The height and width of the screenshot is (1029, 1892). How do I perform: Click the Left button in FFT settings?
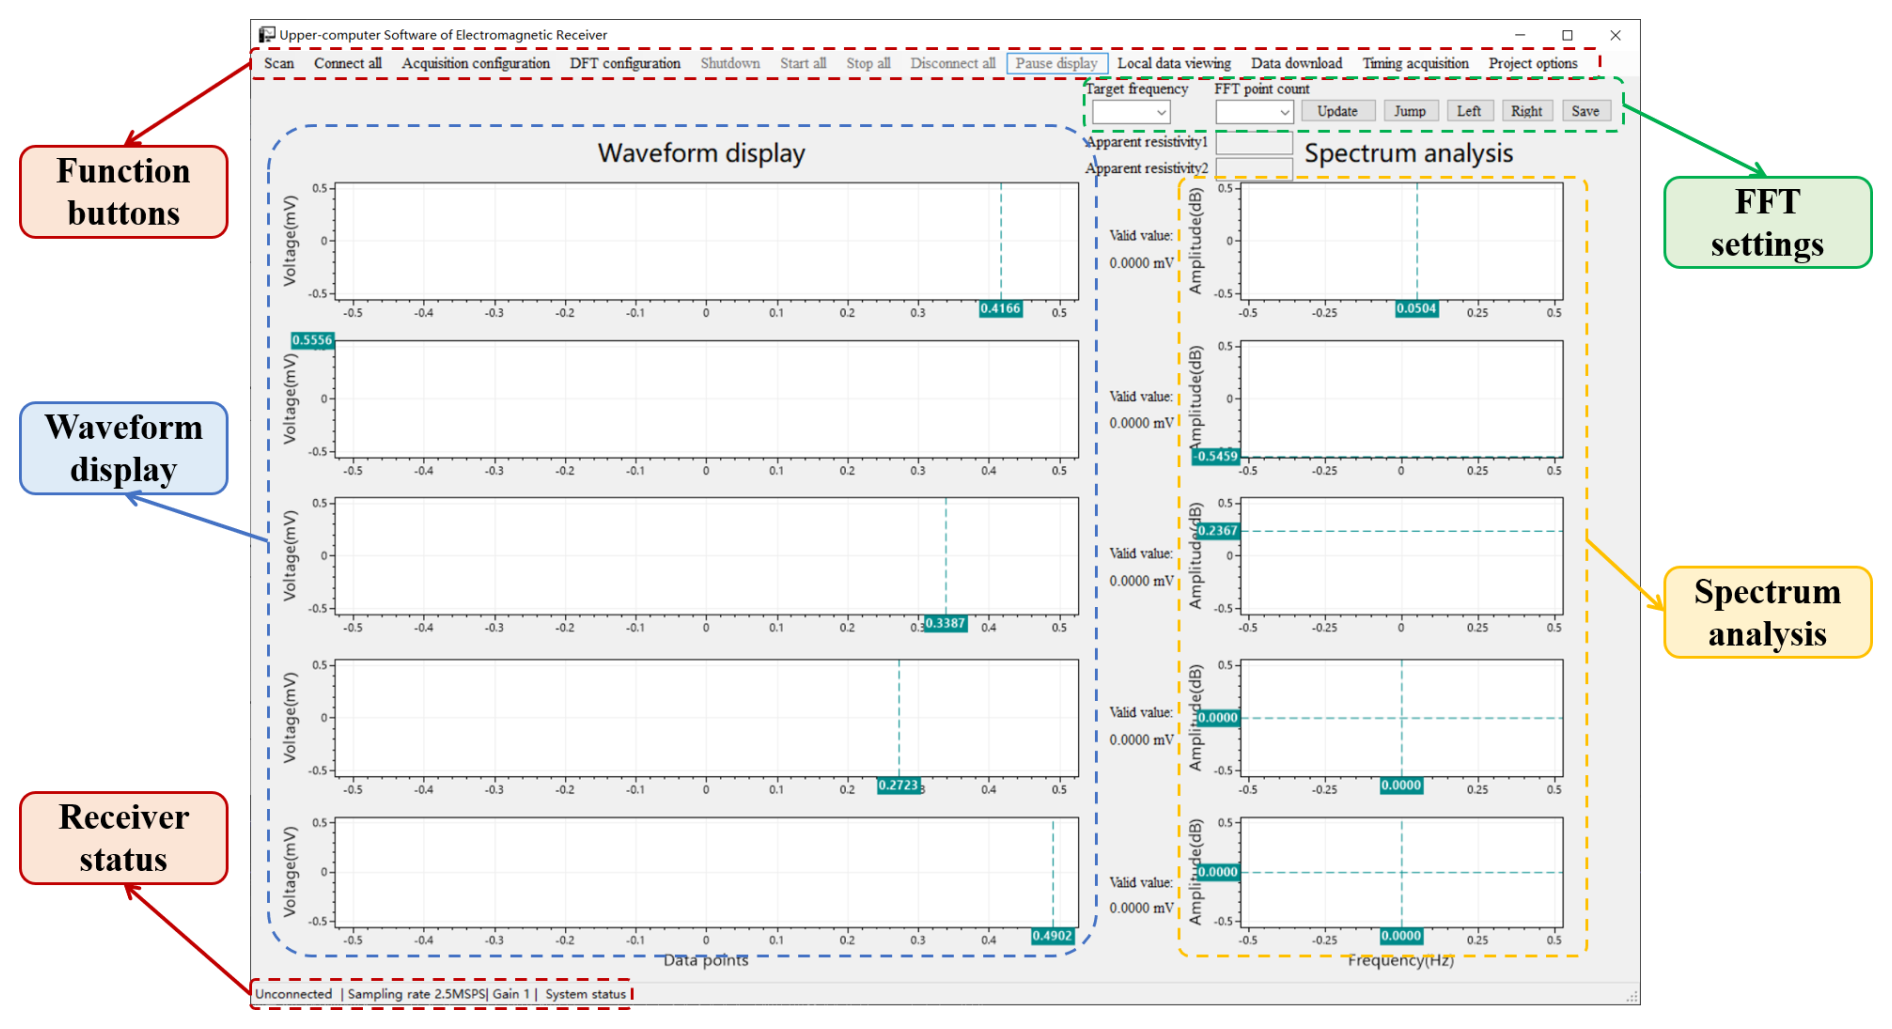(1468, 111)
